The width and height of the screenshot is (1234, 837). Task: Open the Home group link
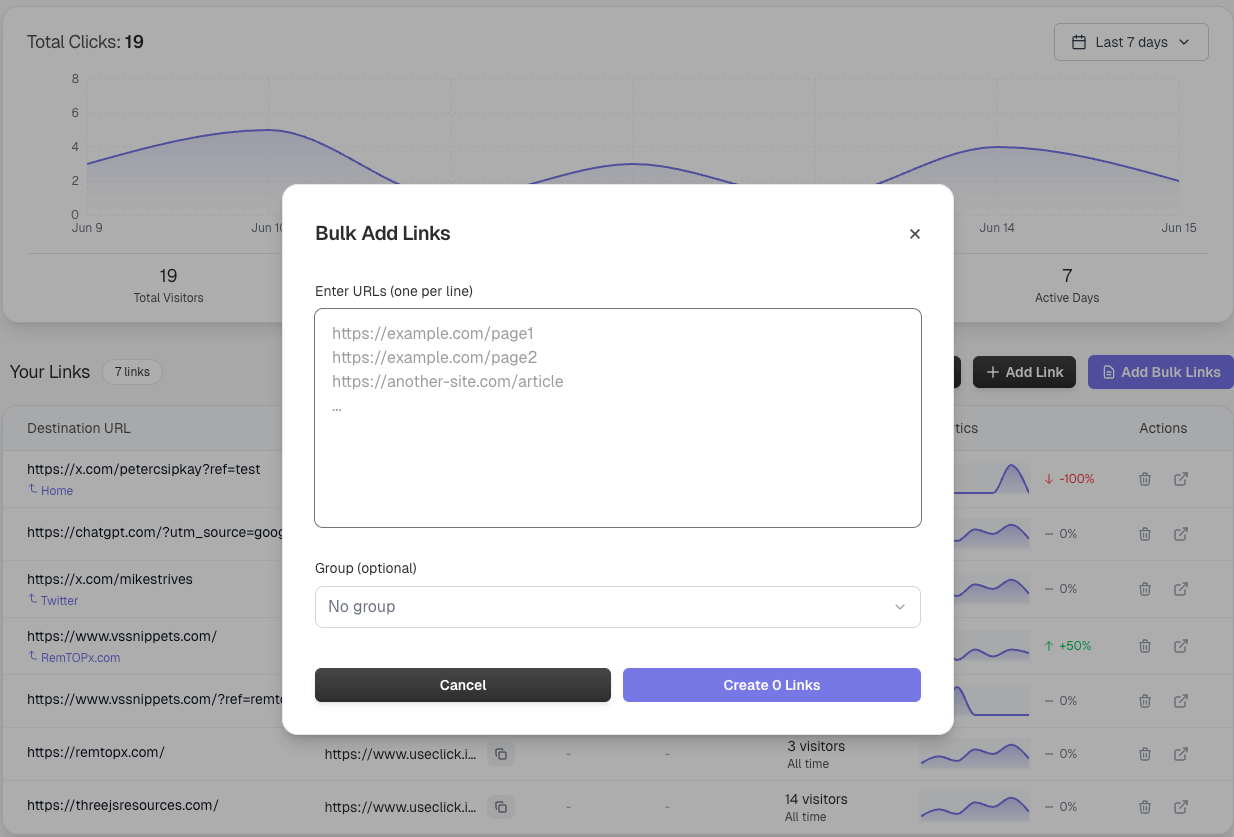pyautogui.click(x=56, y=491)
